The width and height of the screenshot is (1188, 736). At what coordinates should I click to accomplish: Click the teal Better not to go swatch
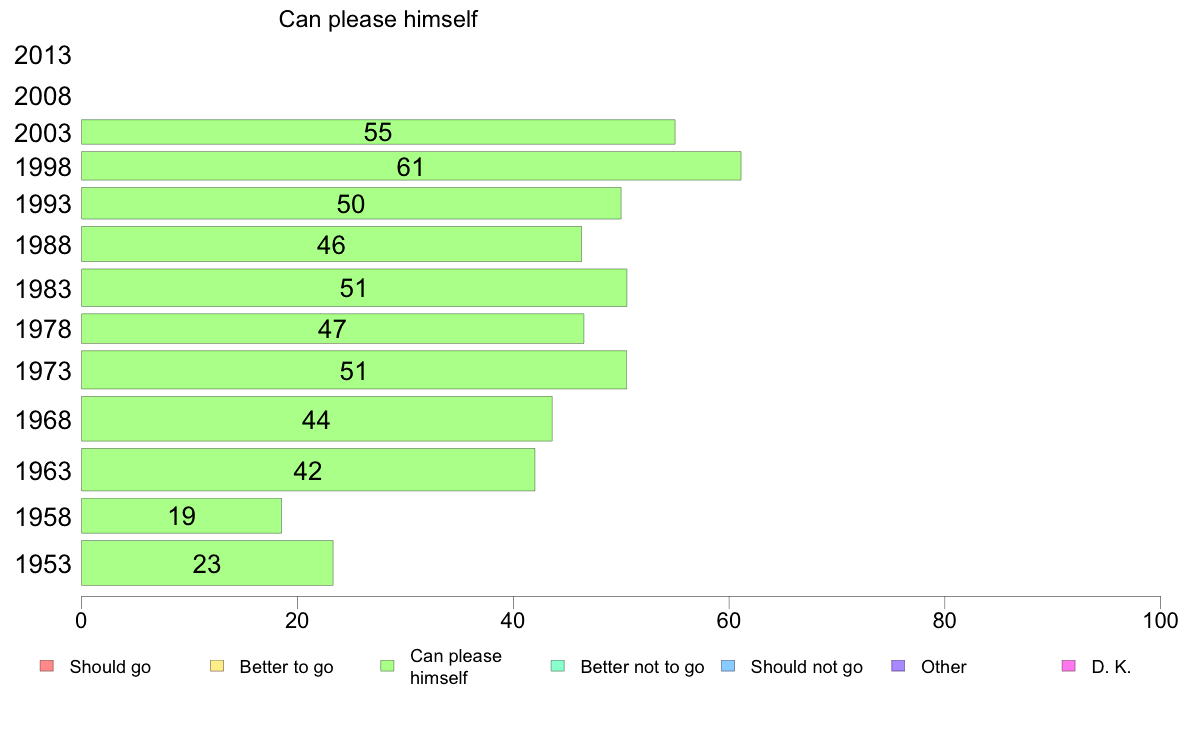coord(558,666)
